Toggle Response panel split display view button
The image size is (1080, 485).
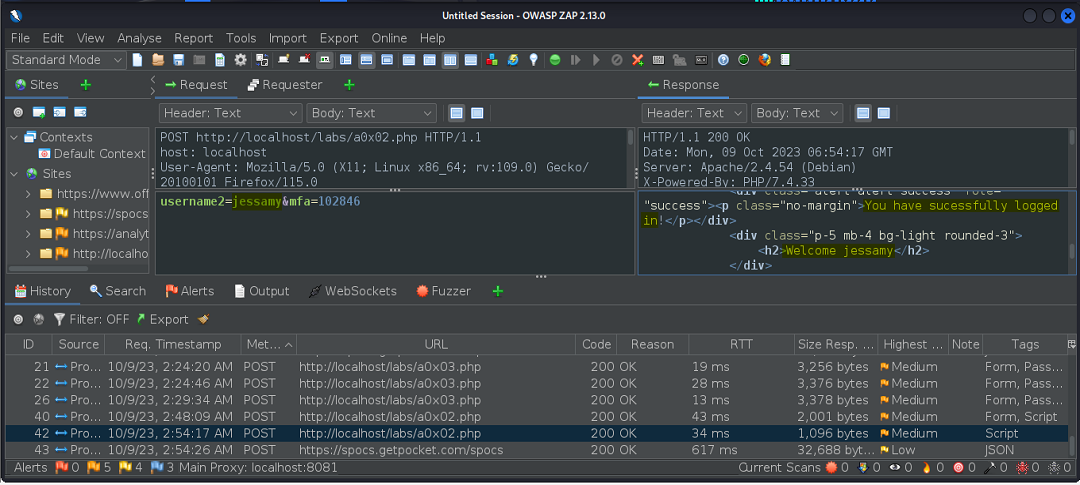[863, 113]
